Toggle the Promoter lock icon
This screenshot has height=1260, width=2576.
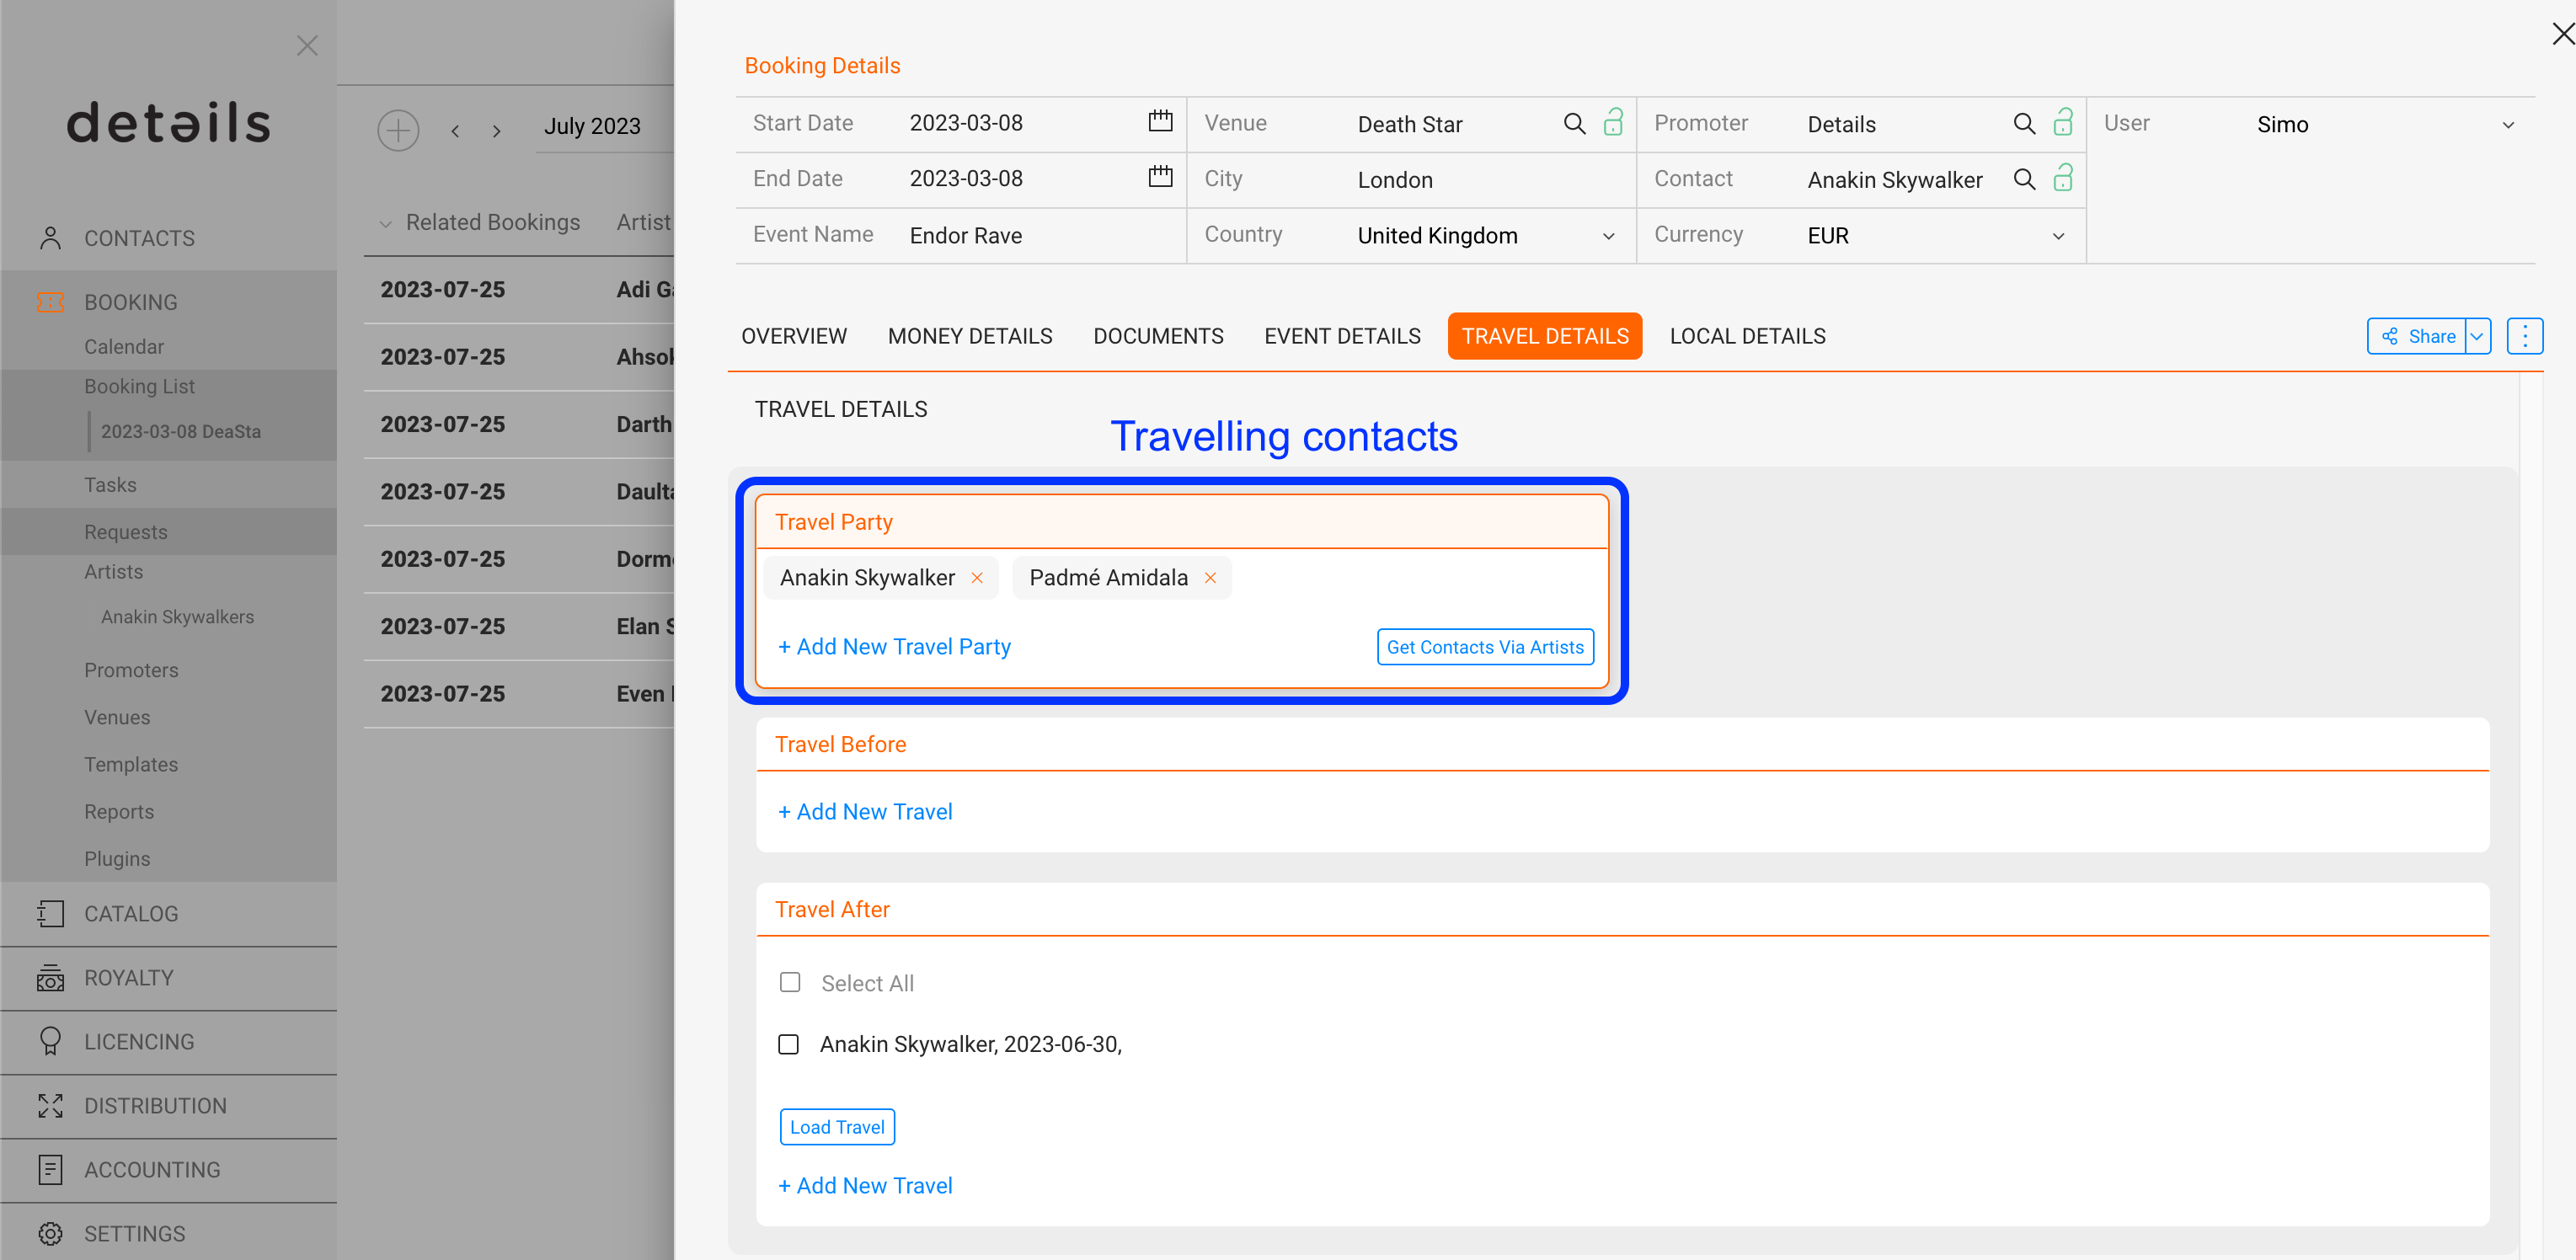pyautogui.click(x=2063, y=122)
